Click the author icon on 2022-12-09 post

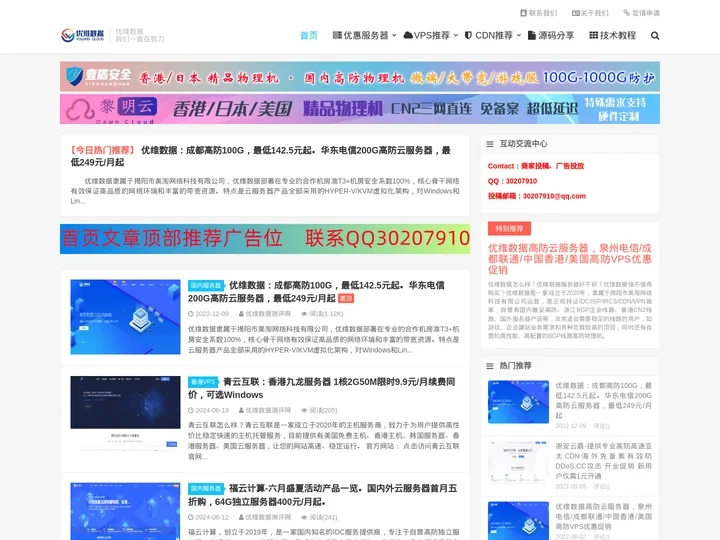pos(241,314)
